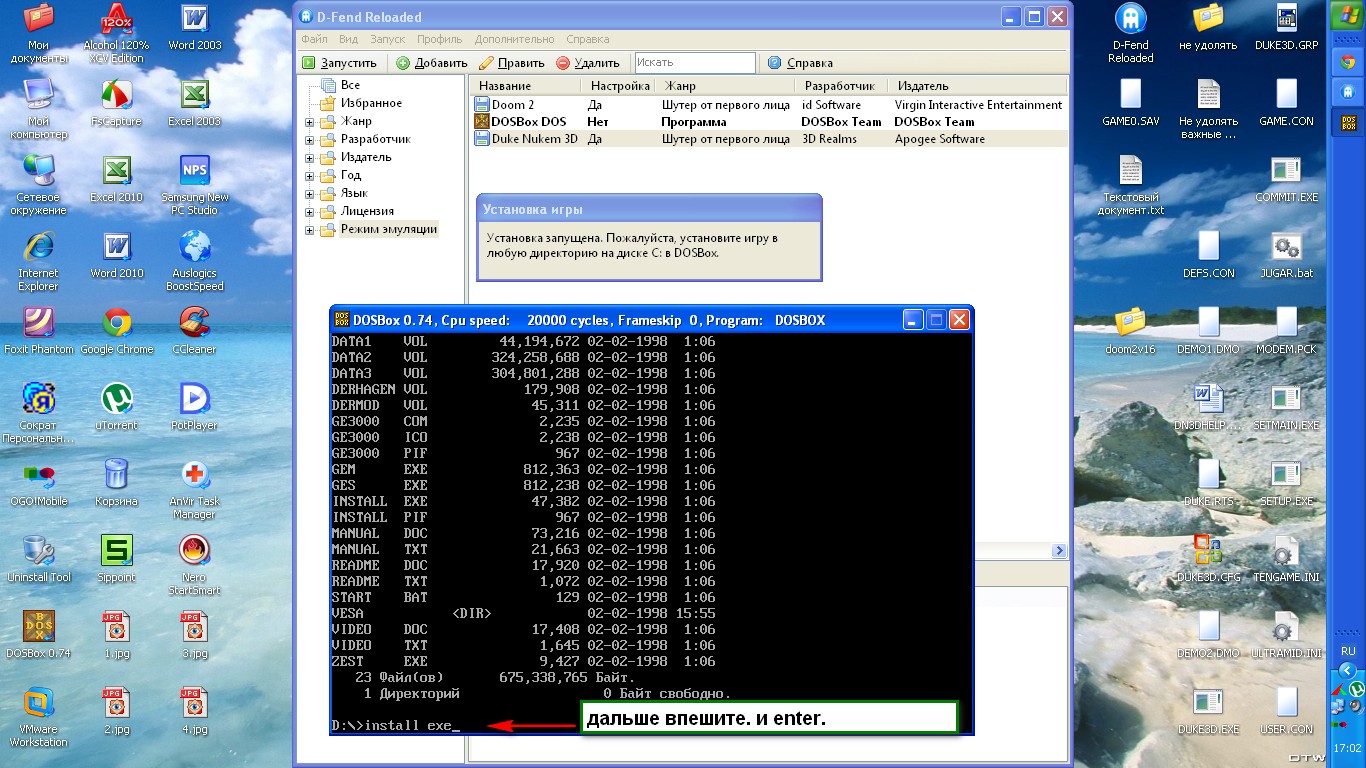Expand the Разработчик tree node

coord(310,140)
